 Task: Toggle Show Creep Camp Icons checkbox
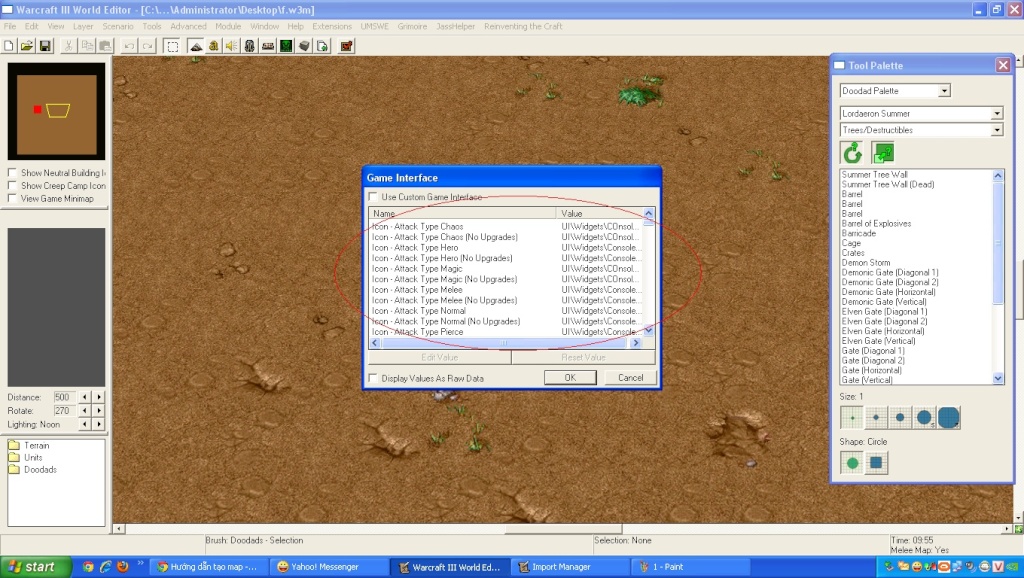[x=12, y=185]
